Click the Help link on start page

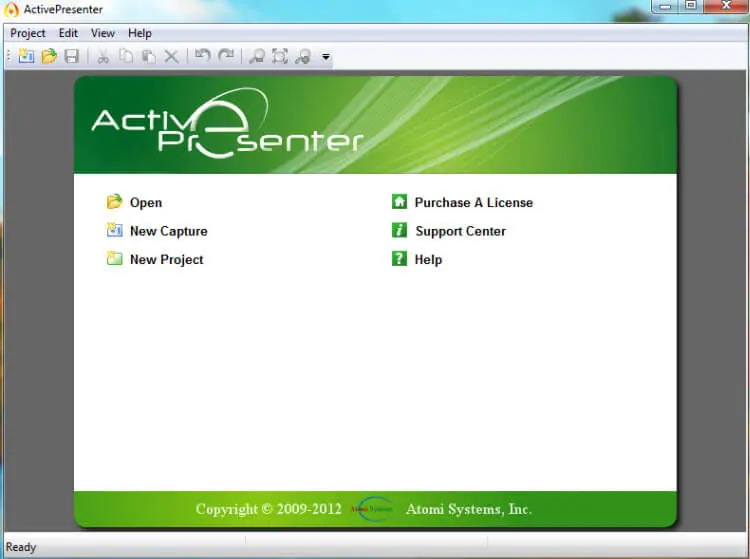[x=428, y=260]
